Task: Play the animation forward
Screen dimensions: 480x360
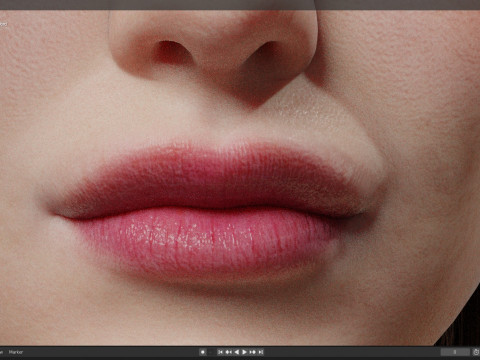Action: click(x=244, y=352)
